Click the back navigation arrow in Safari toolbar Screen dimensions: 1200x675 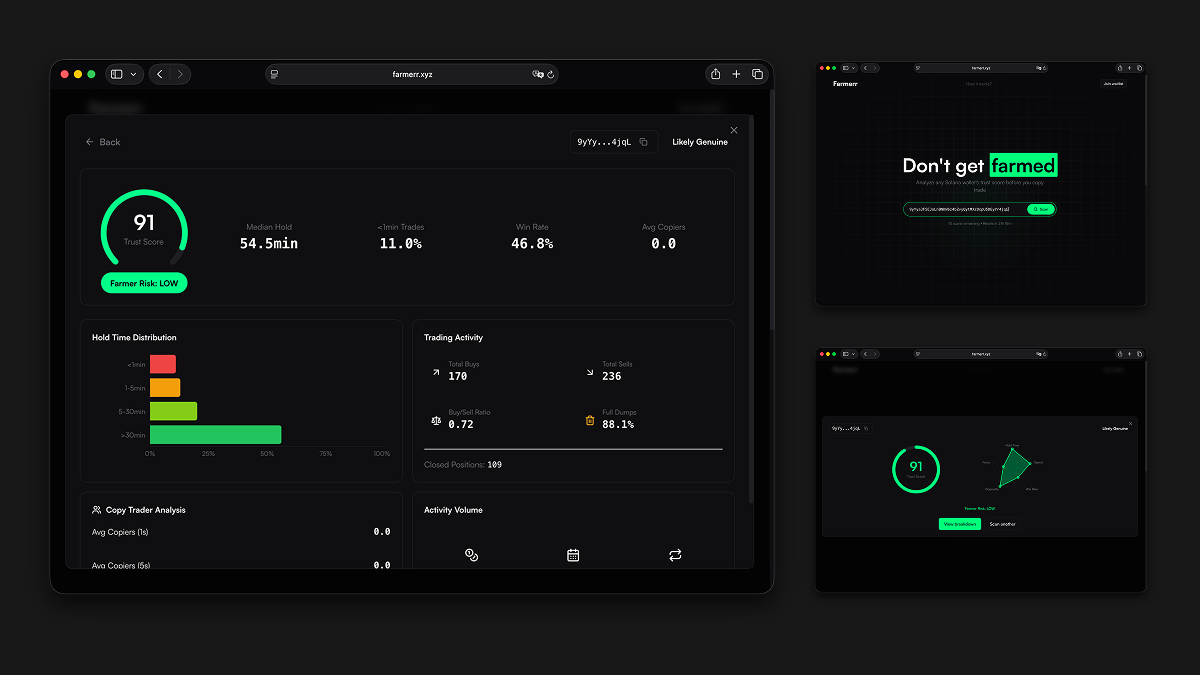tap(159, 74)
